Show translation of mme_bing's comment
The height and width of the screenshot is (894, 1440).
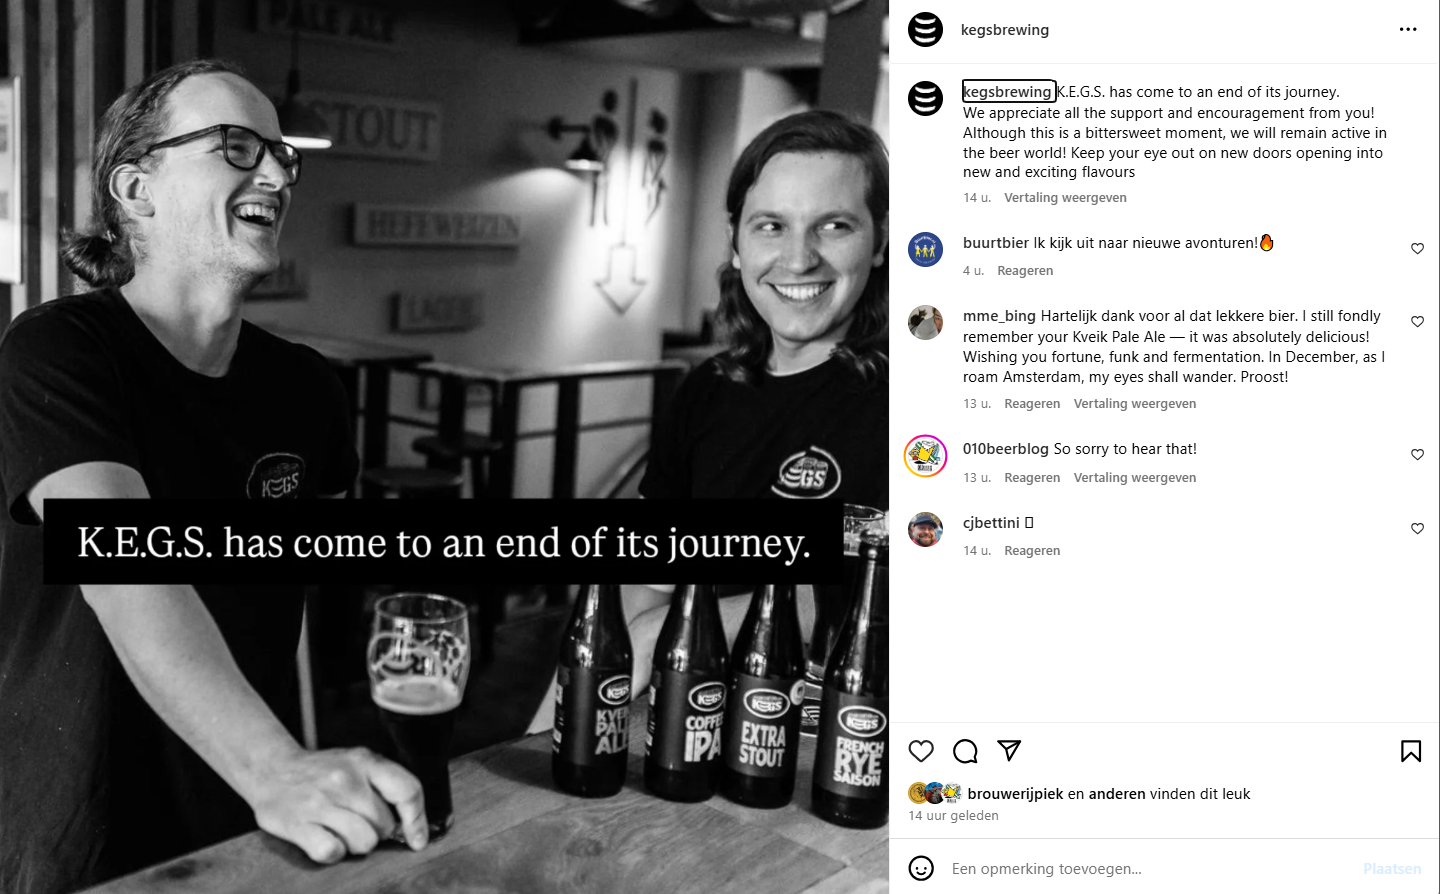tap(1135, 404)
